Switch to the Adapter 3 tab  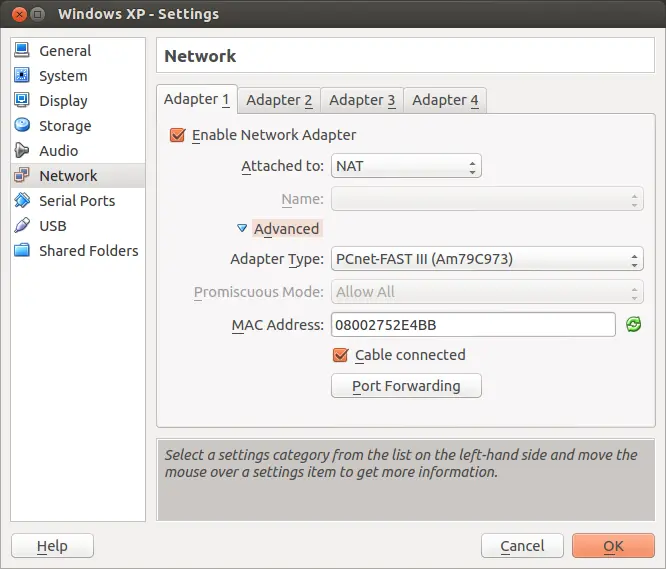[362, 100]
